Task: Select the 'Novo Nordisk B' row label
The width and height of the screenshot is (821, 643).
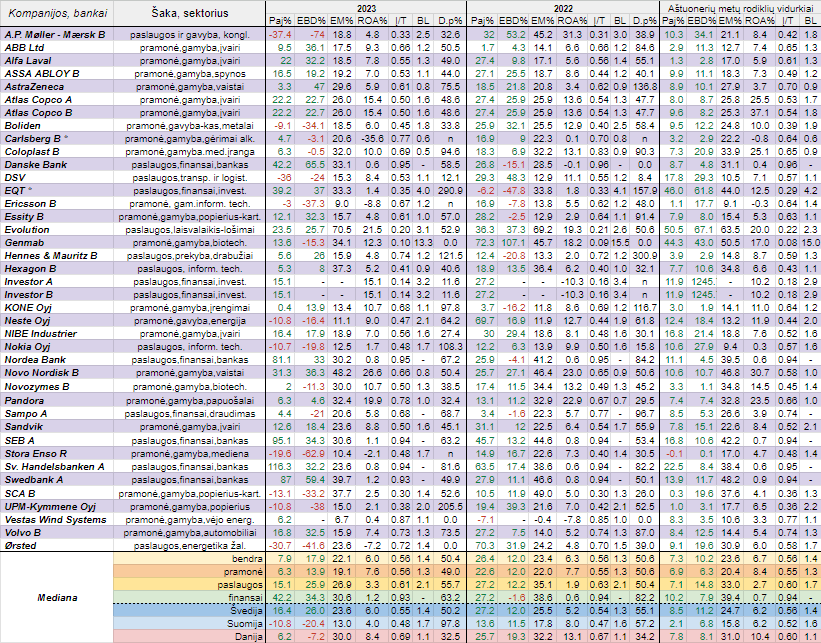Action: pyautogui.click(x=57, y=372)
